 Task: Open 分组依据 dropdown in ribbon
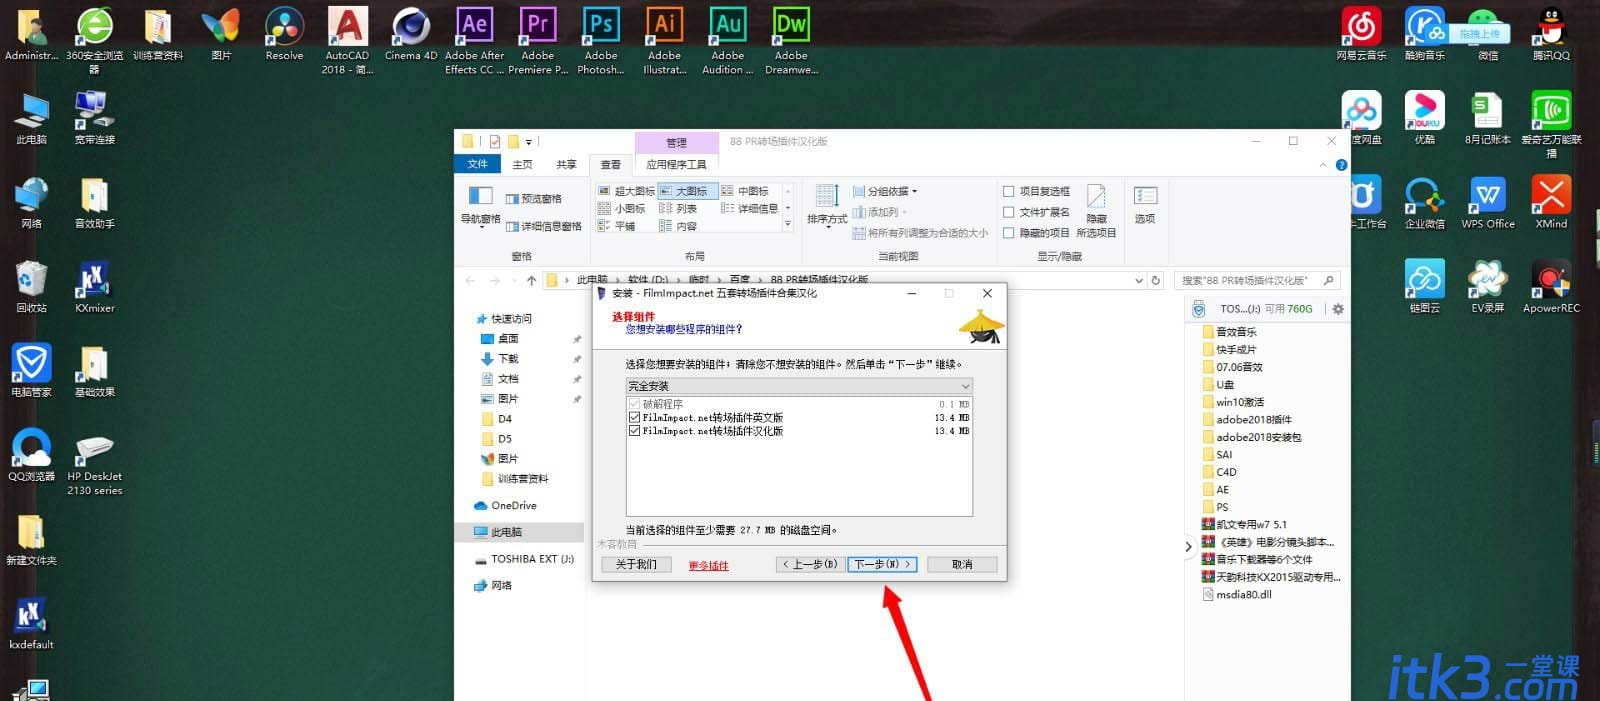(885, 191)
